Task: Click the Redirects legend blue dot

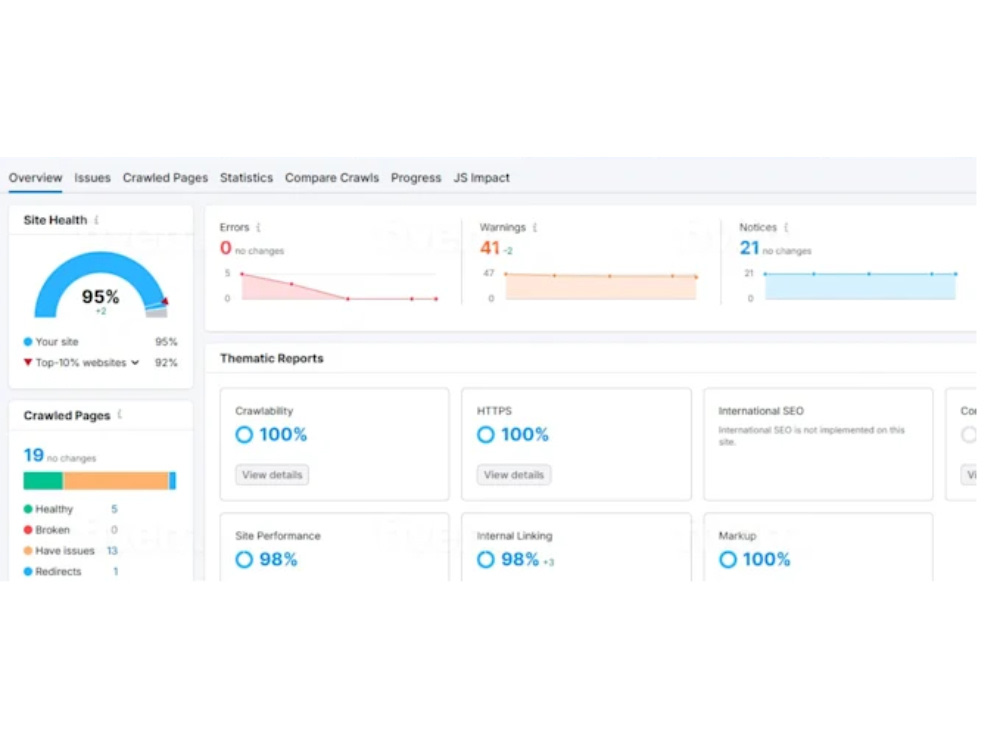Action: click(x=28, y=572)
